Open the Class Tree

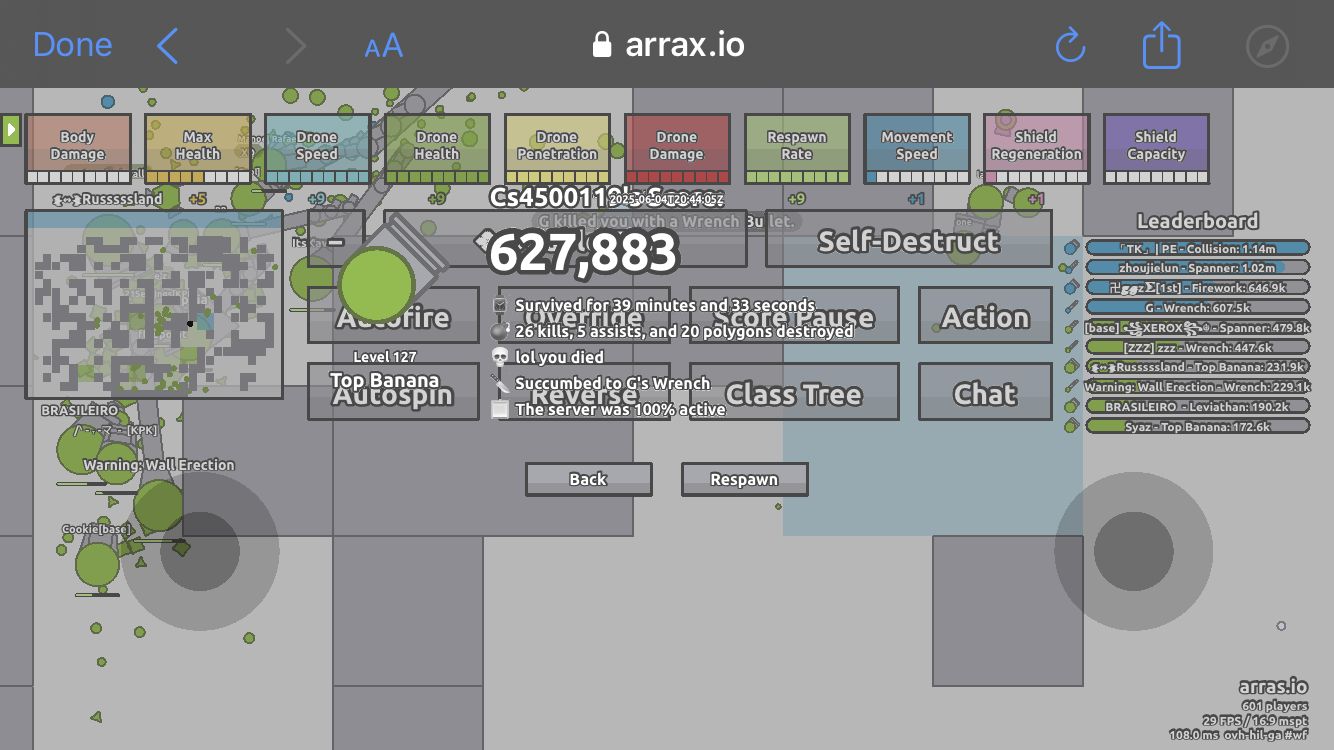click(794, 392)
